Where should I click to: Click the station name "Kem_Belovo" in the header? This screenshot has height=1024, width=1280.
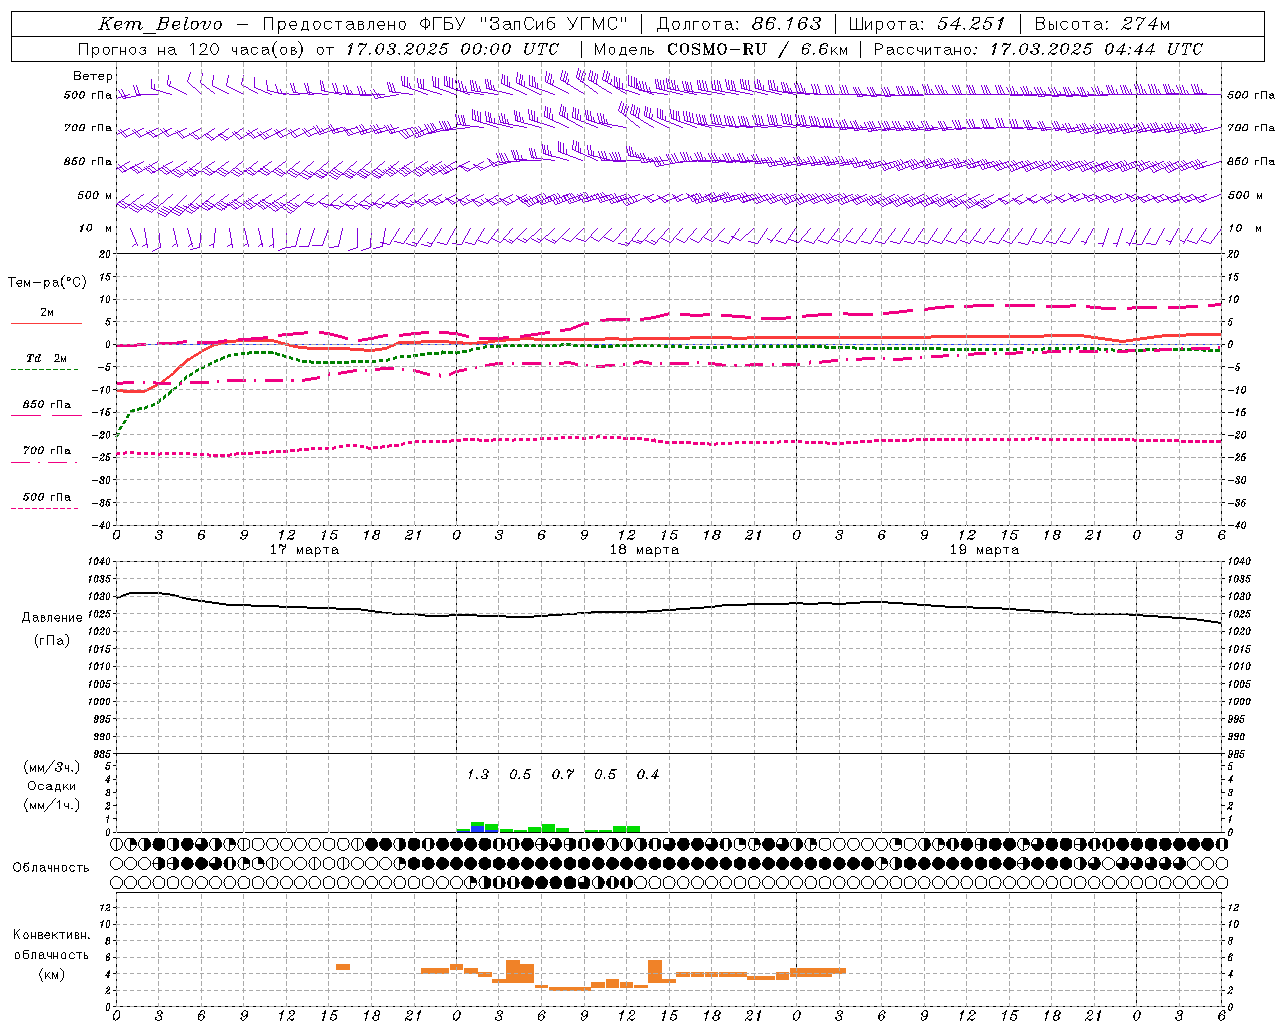click(x=160, y=24)
